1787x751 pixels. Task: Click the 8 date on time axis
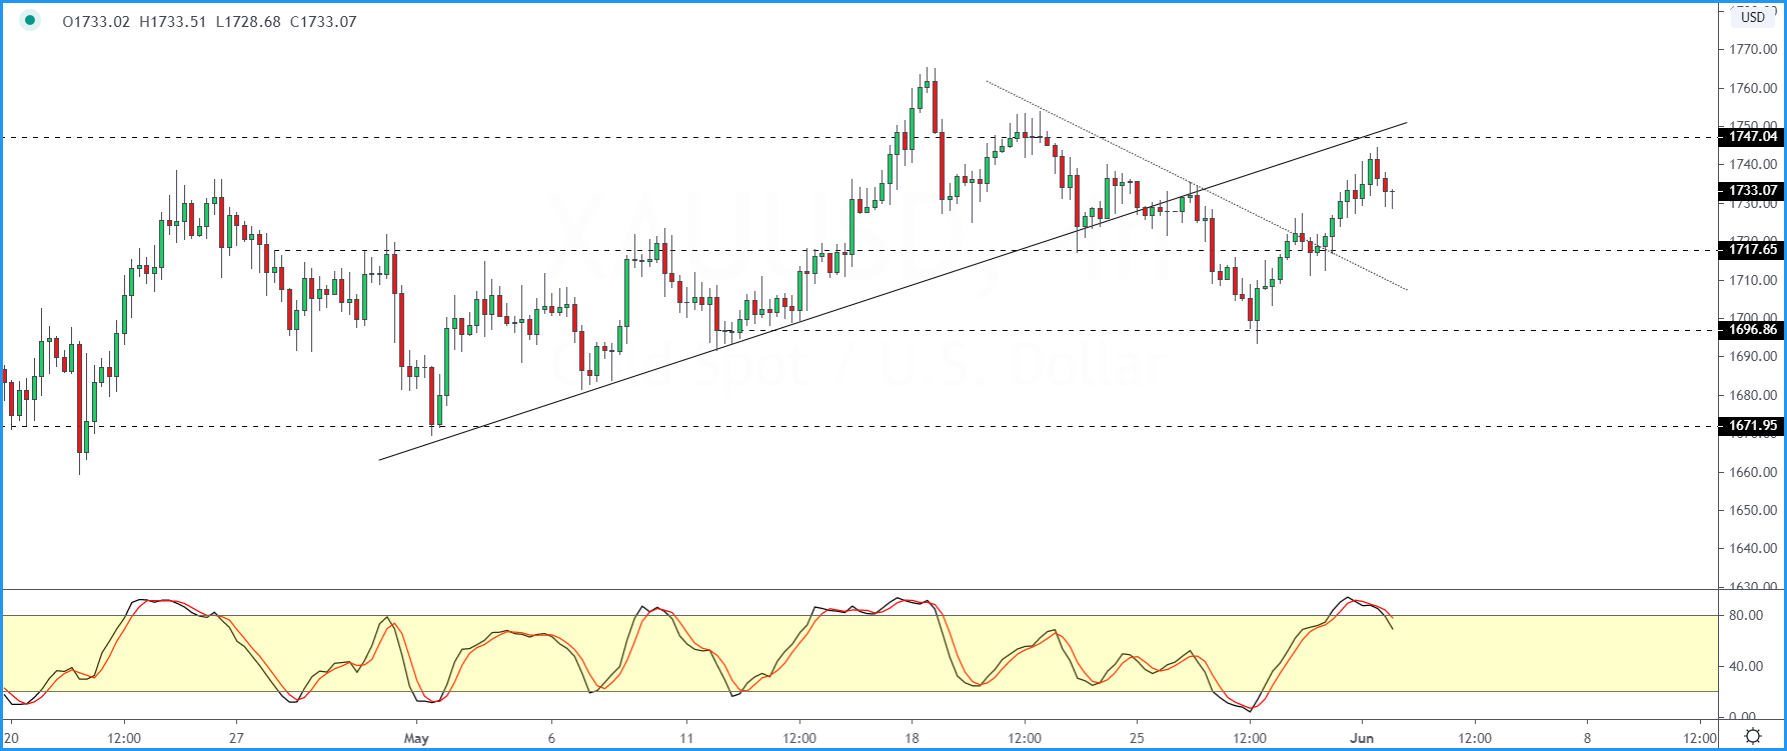(1587, 739)
